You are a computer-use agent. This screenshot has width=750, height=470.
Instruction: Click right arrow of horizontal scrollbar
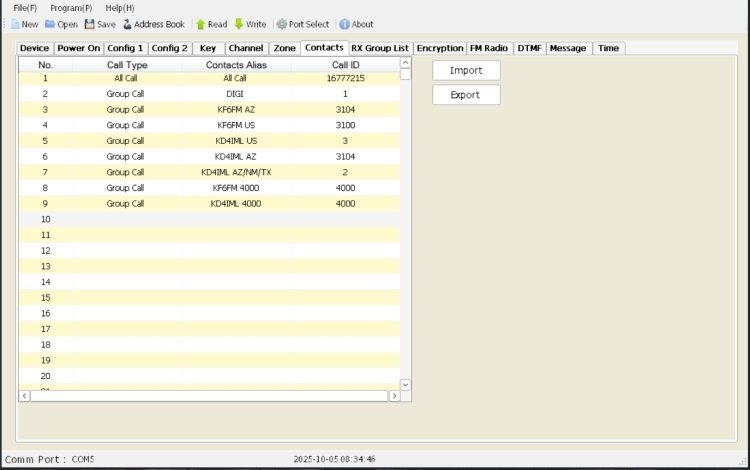[394, 396]
